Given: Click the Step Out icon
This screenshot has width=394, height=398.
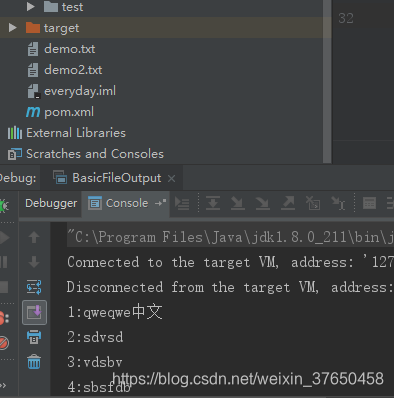Looking at the screenshot, I should coord(288,203).
